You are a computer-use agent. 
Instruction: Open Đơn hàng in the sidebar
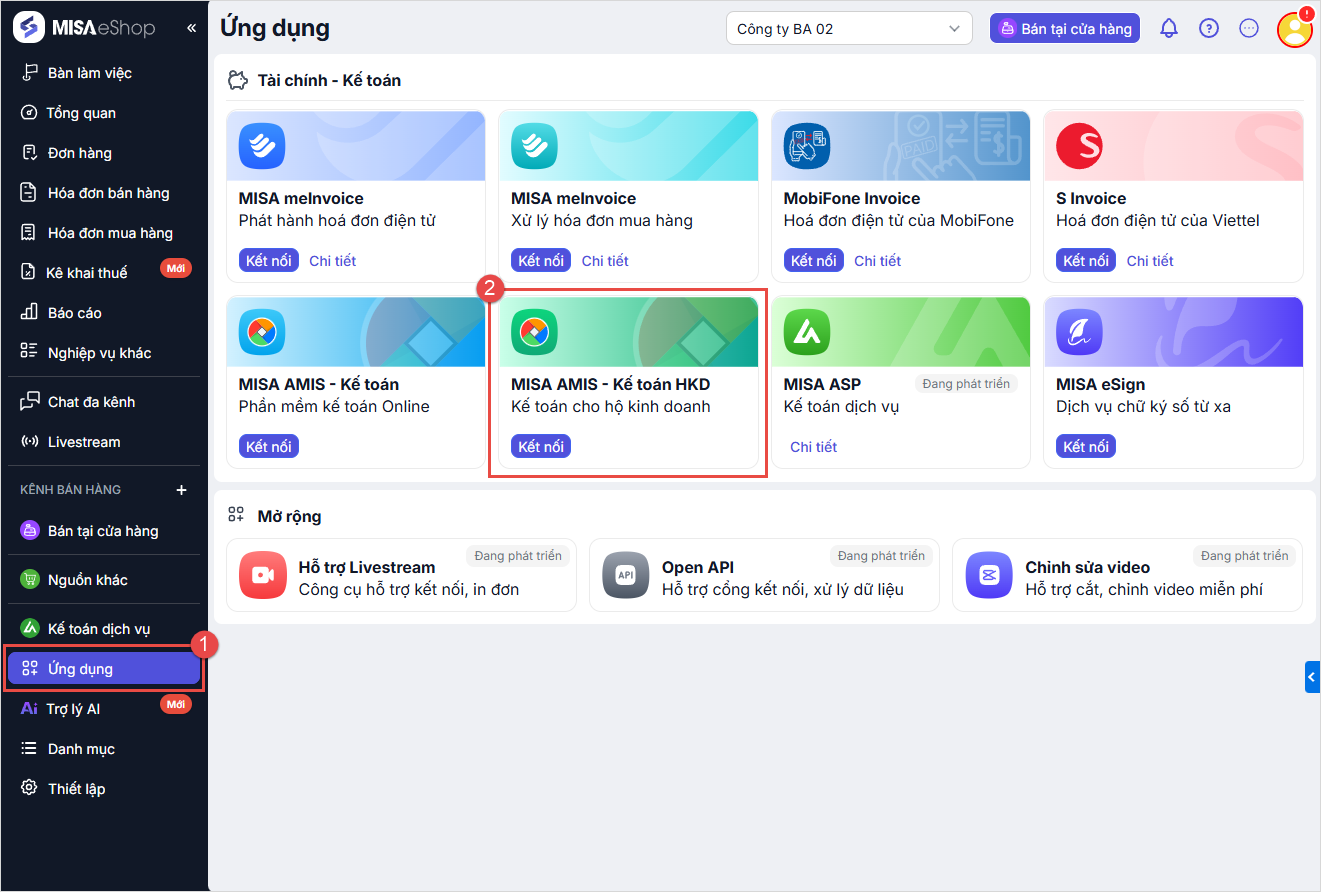point(79,153)
